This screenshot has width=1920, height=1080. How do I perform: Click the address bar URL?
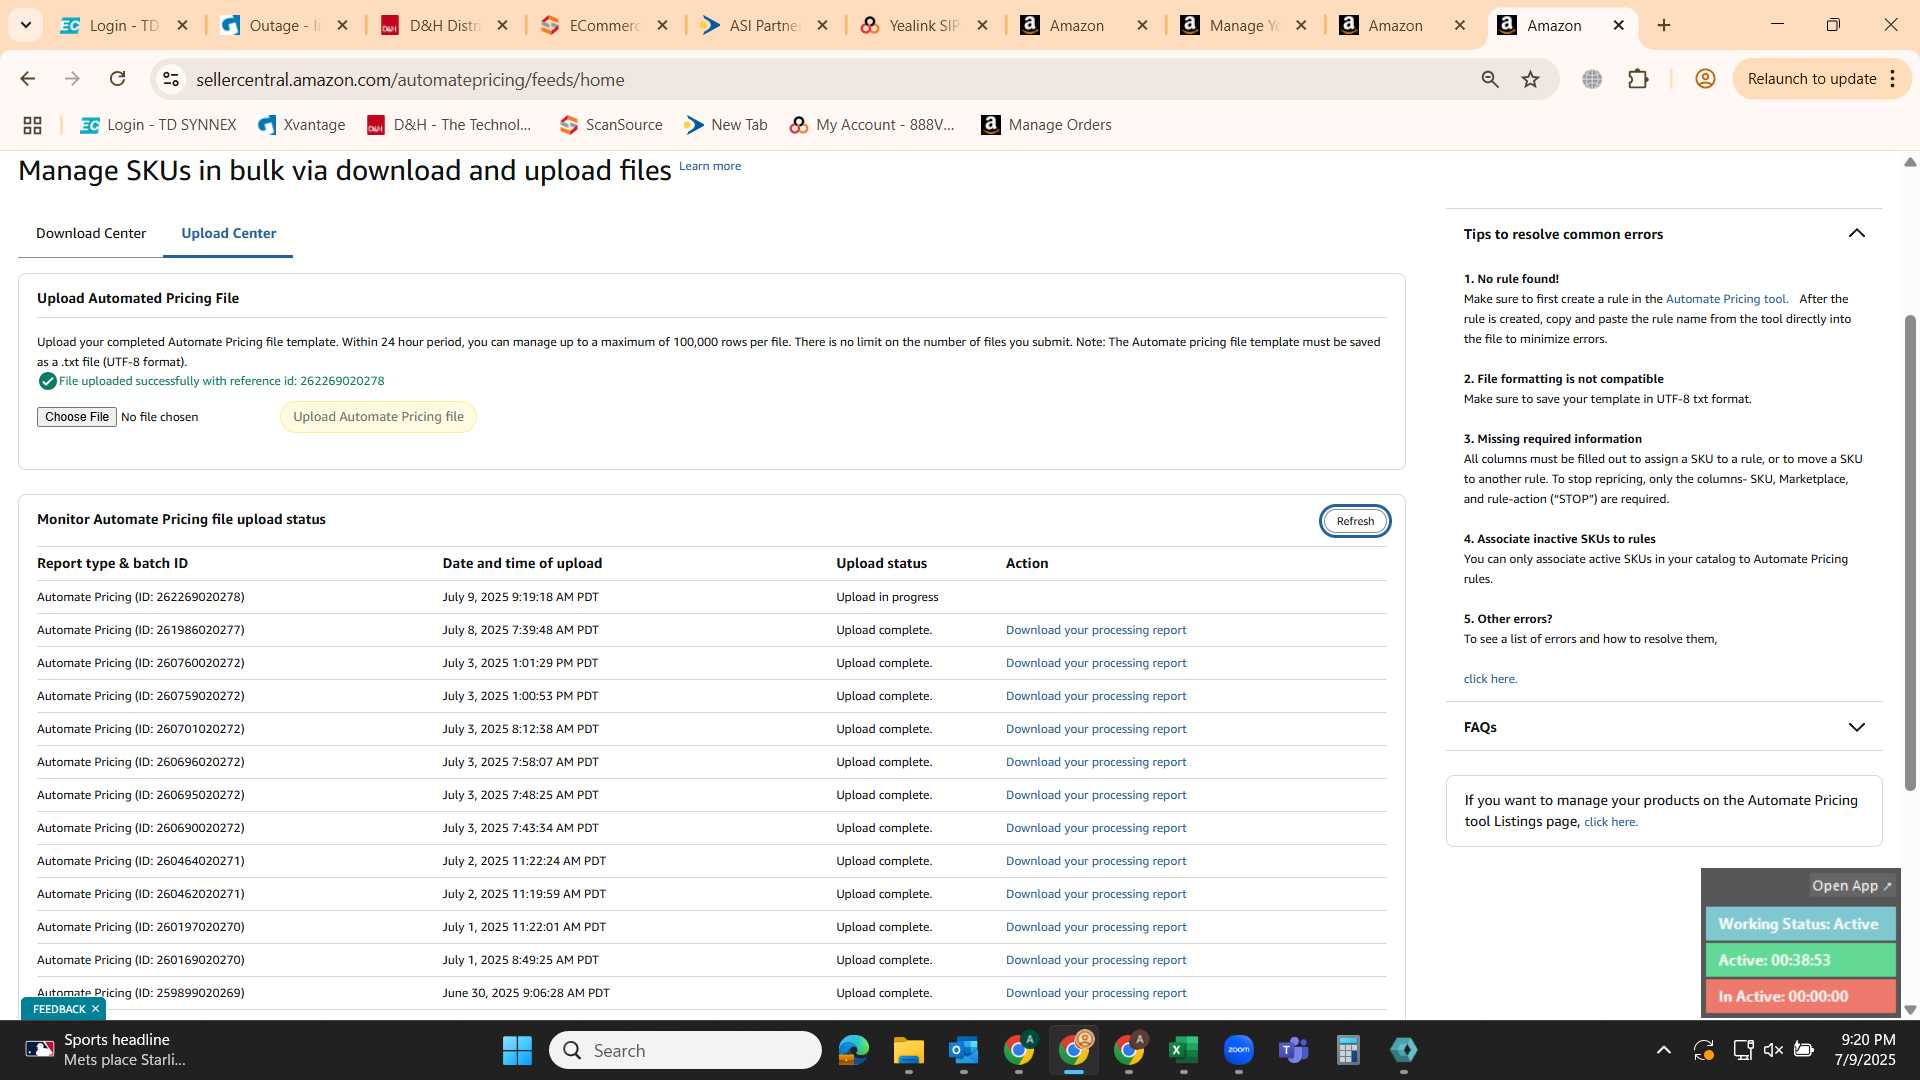410,79
